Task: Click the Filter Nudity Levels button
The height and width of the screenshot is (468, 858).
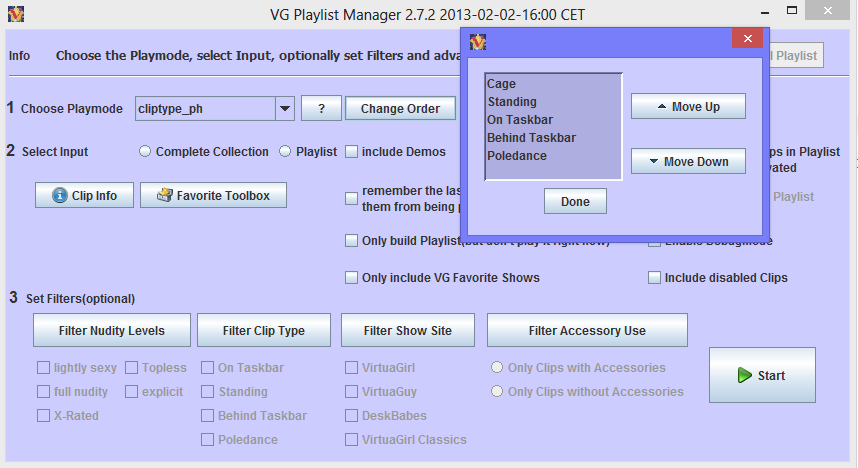Action: pos(111,331)
